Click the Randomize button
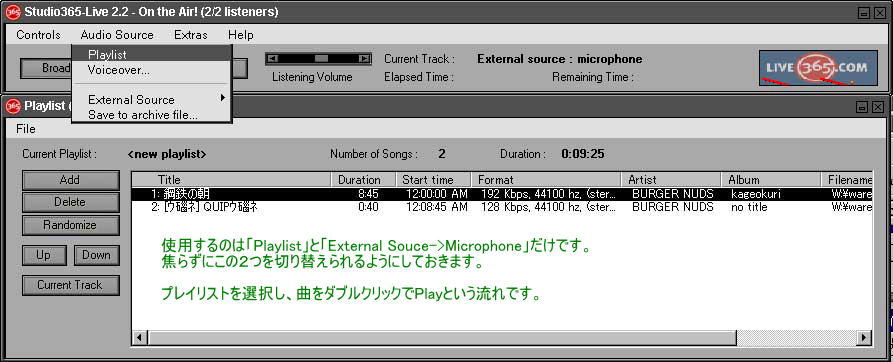Viewport: 893px width, 362px height. pos(71,225)
